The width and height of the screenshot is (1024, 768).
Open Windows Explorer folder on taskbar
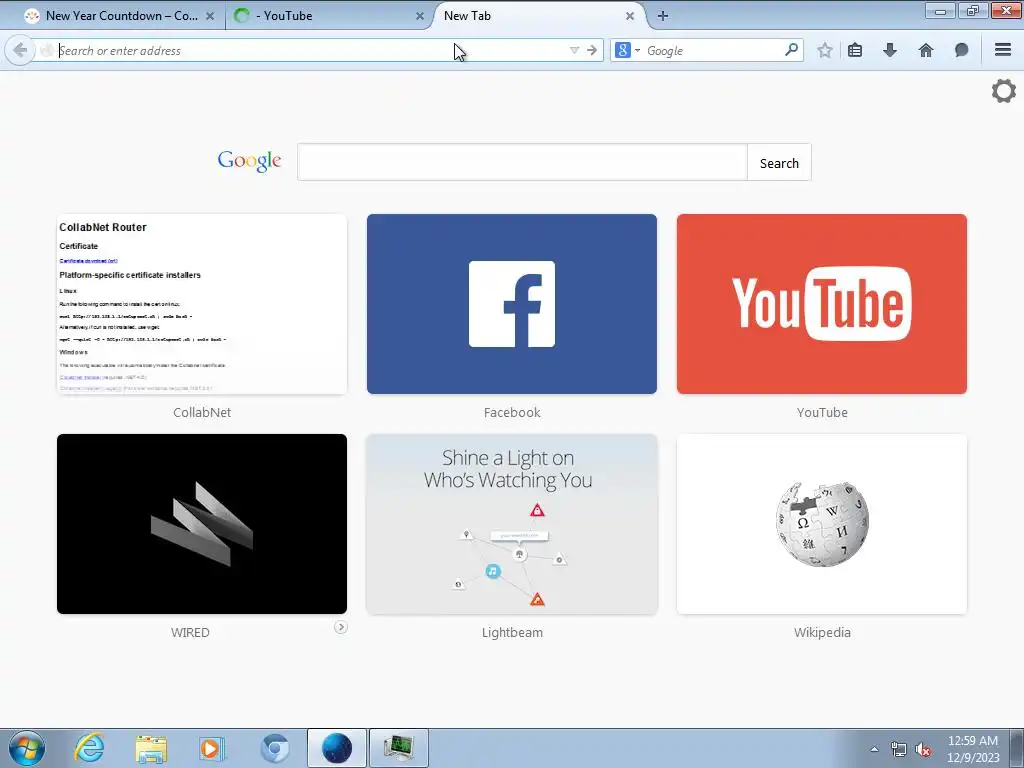[151, 748]
